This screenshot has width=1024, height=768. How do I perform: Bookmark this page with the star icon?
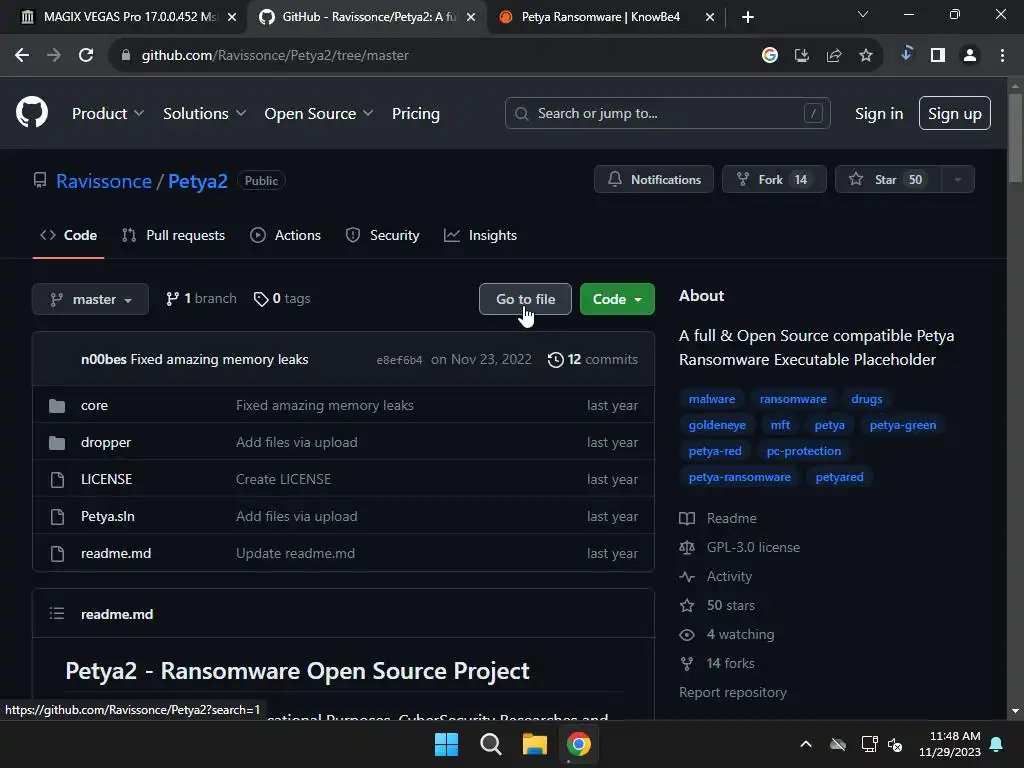pos(865,56)
